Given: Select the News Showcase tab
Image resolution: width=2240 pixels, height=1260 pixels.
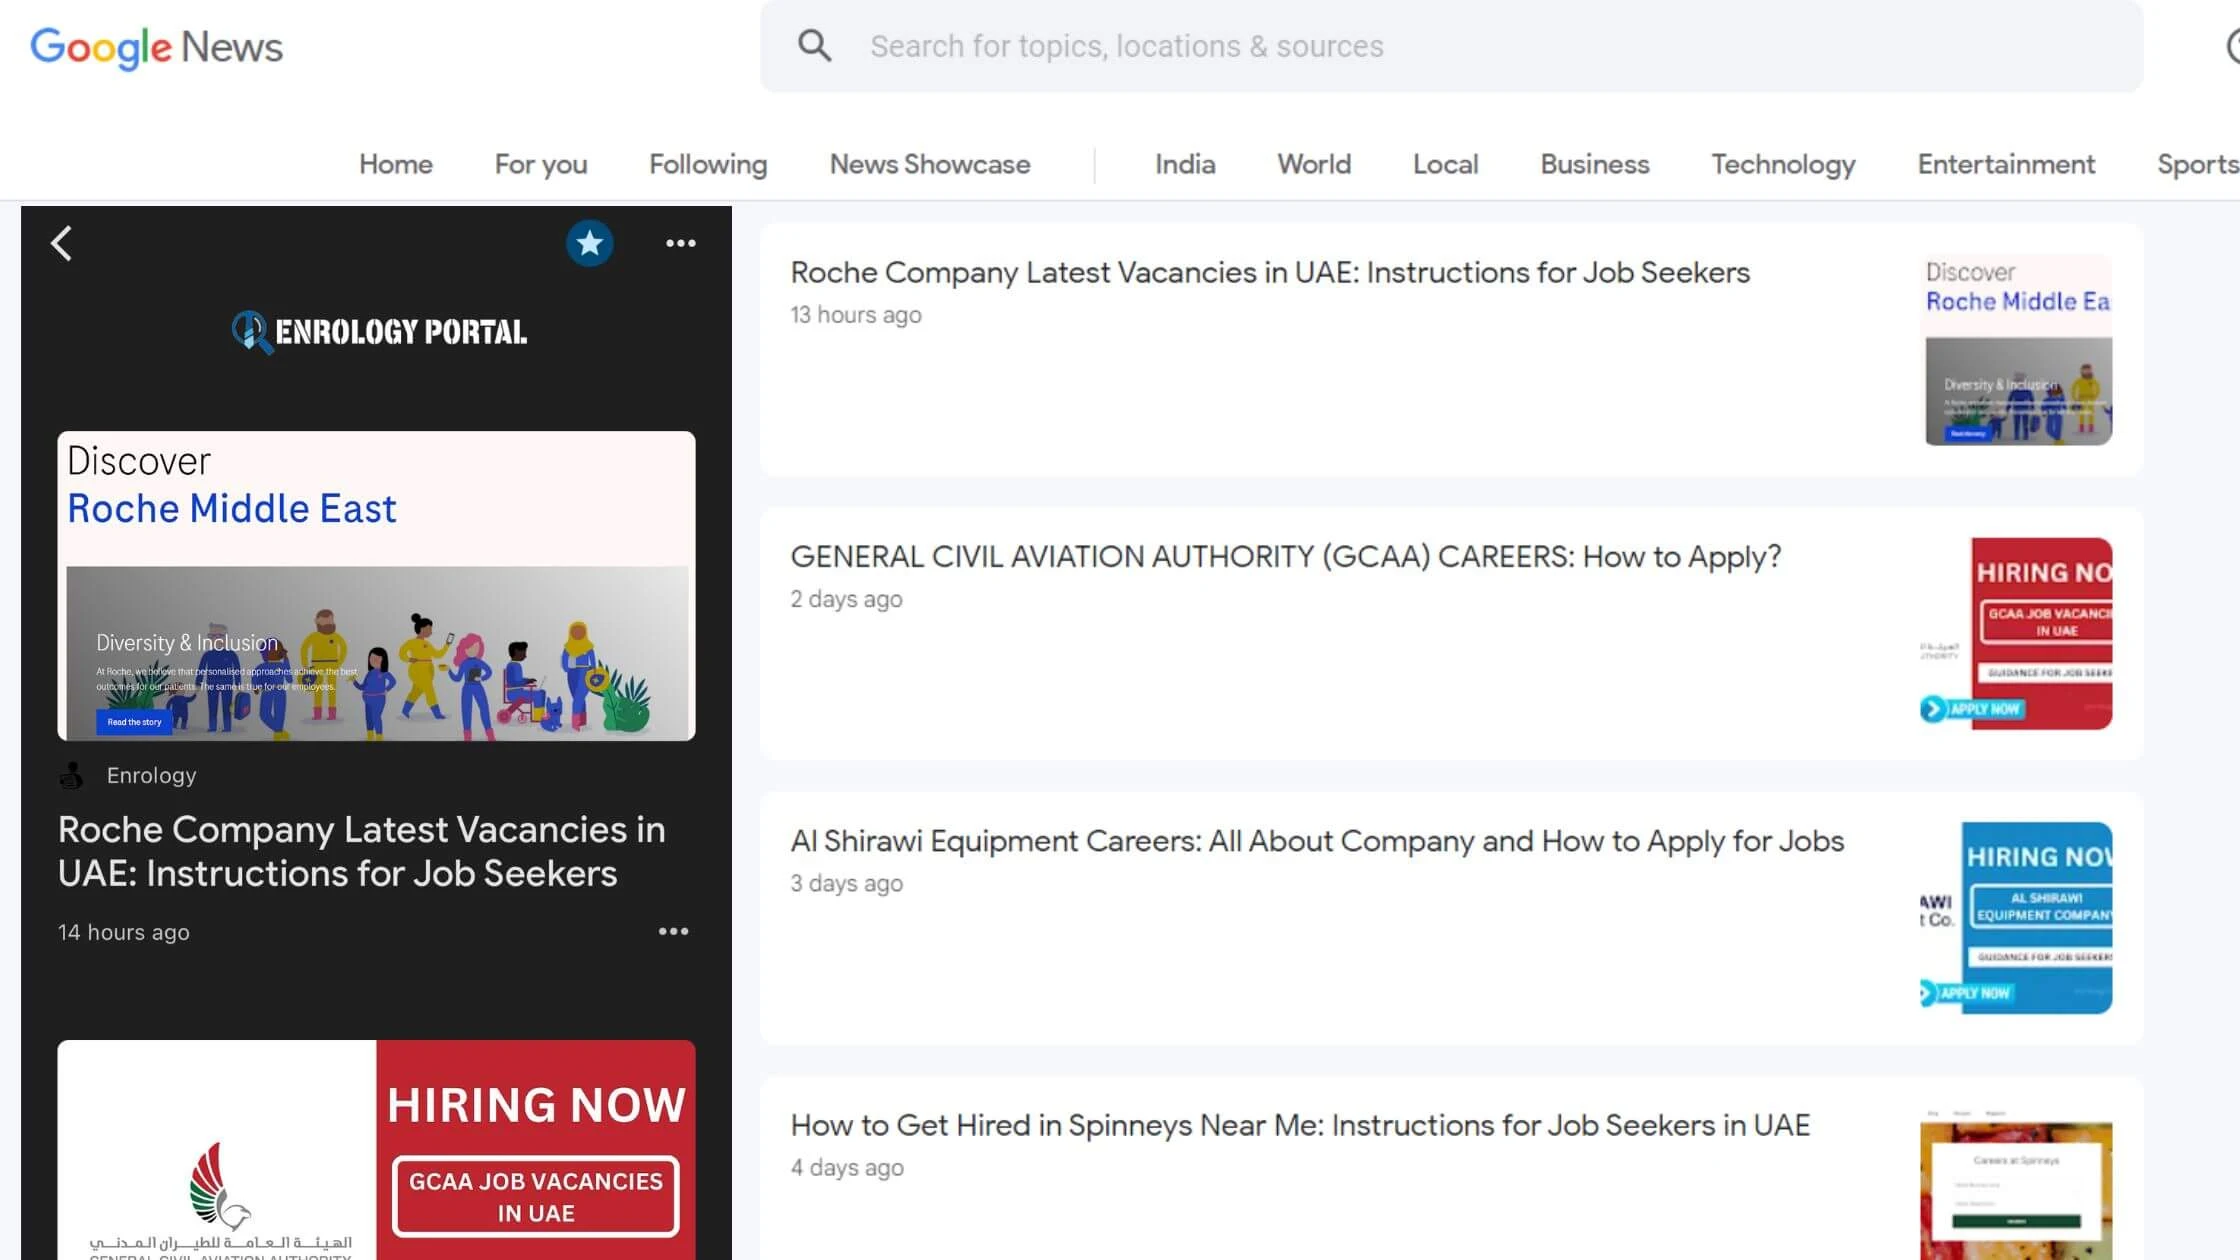Looking at the screenshot, I should click(929, 164).
